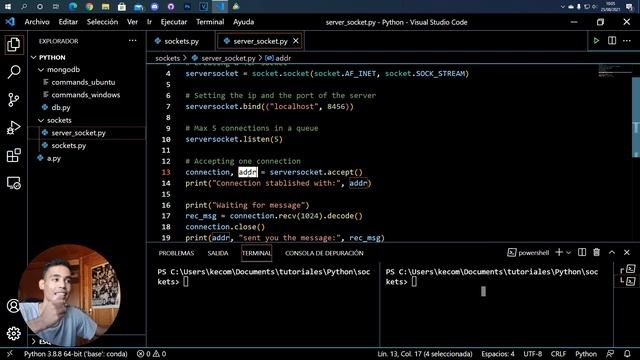Open the Ver menu
The width and height of the screenshot is (640, 360).
132,22
